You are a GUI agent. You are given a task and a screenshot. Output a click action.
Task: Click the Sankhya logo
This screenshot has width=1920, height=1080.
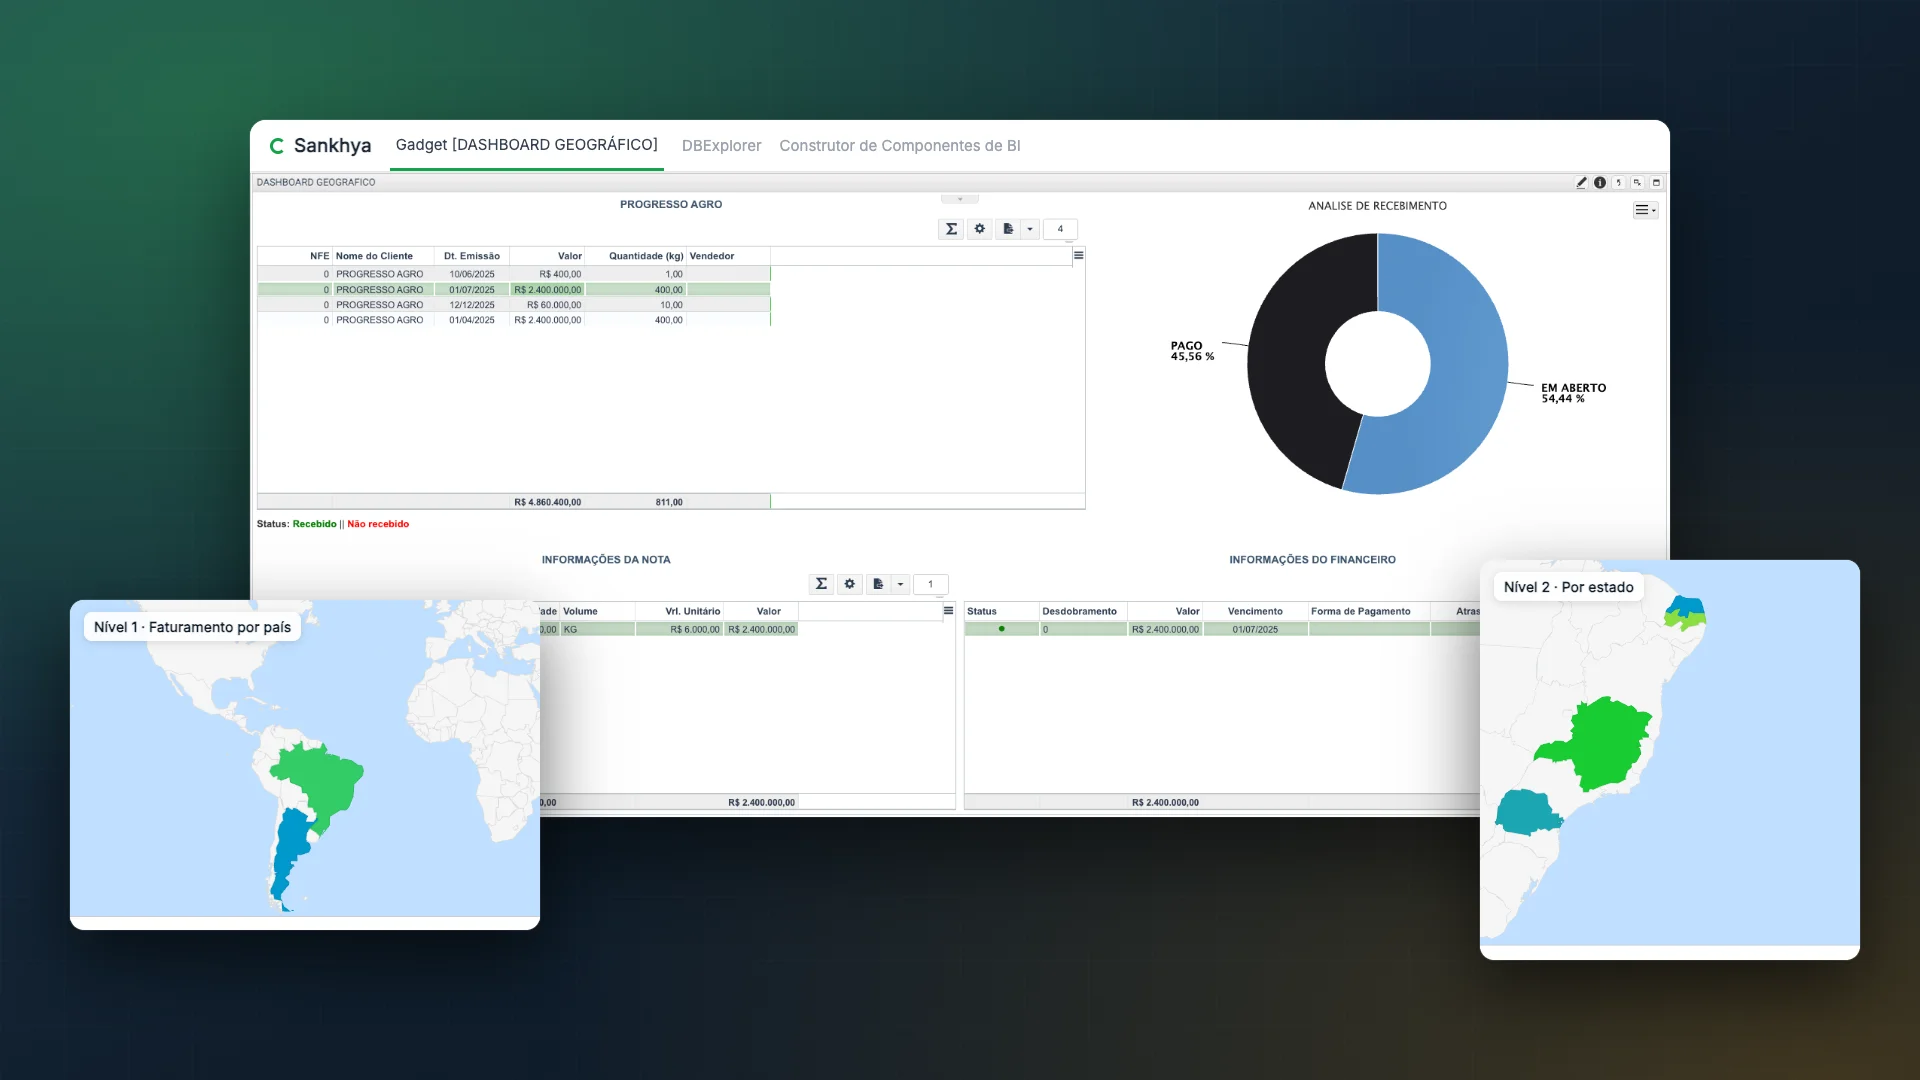[x=320, y=146]
